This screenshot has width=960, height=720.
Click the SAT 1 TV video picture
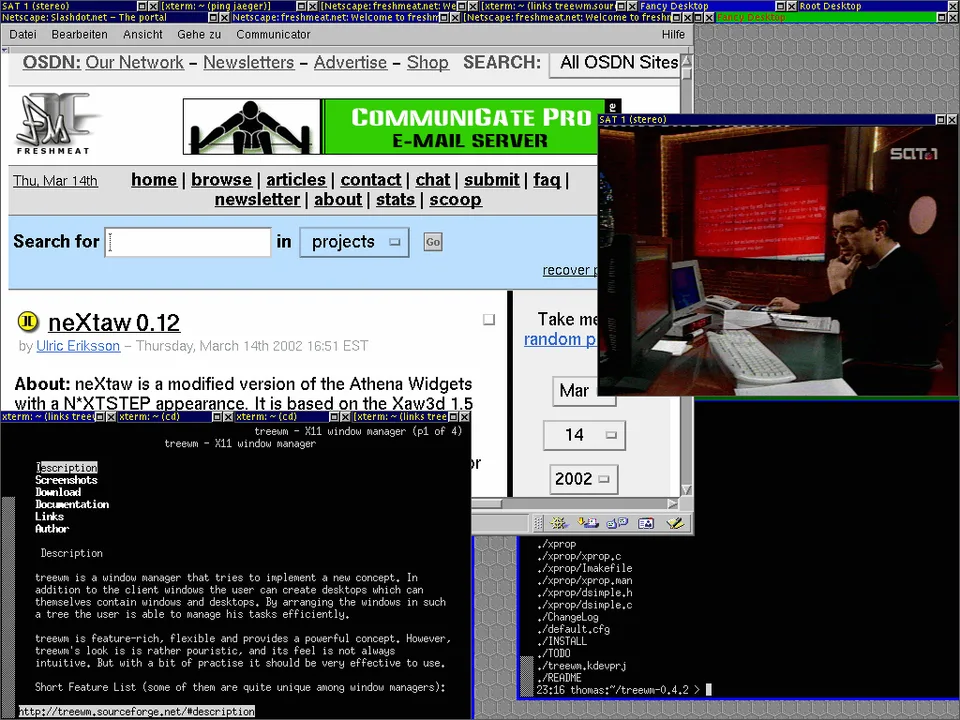pos(778,261)
